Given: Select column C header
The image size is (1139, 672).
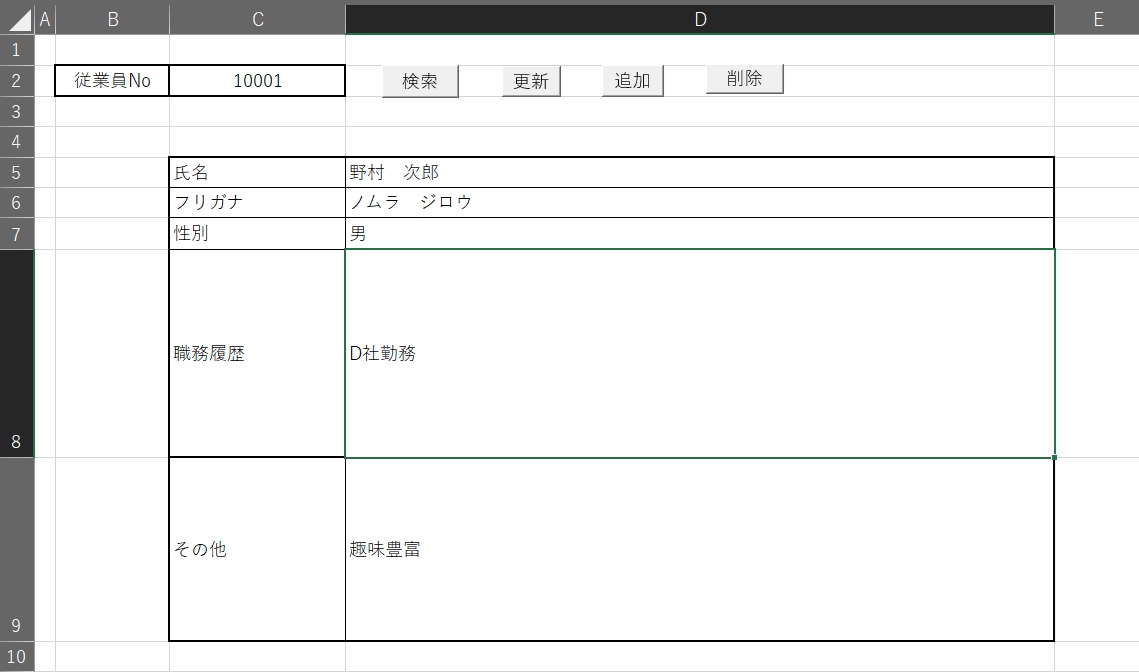Looking at the screenshot, I should [x=257, y=19].
